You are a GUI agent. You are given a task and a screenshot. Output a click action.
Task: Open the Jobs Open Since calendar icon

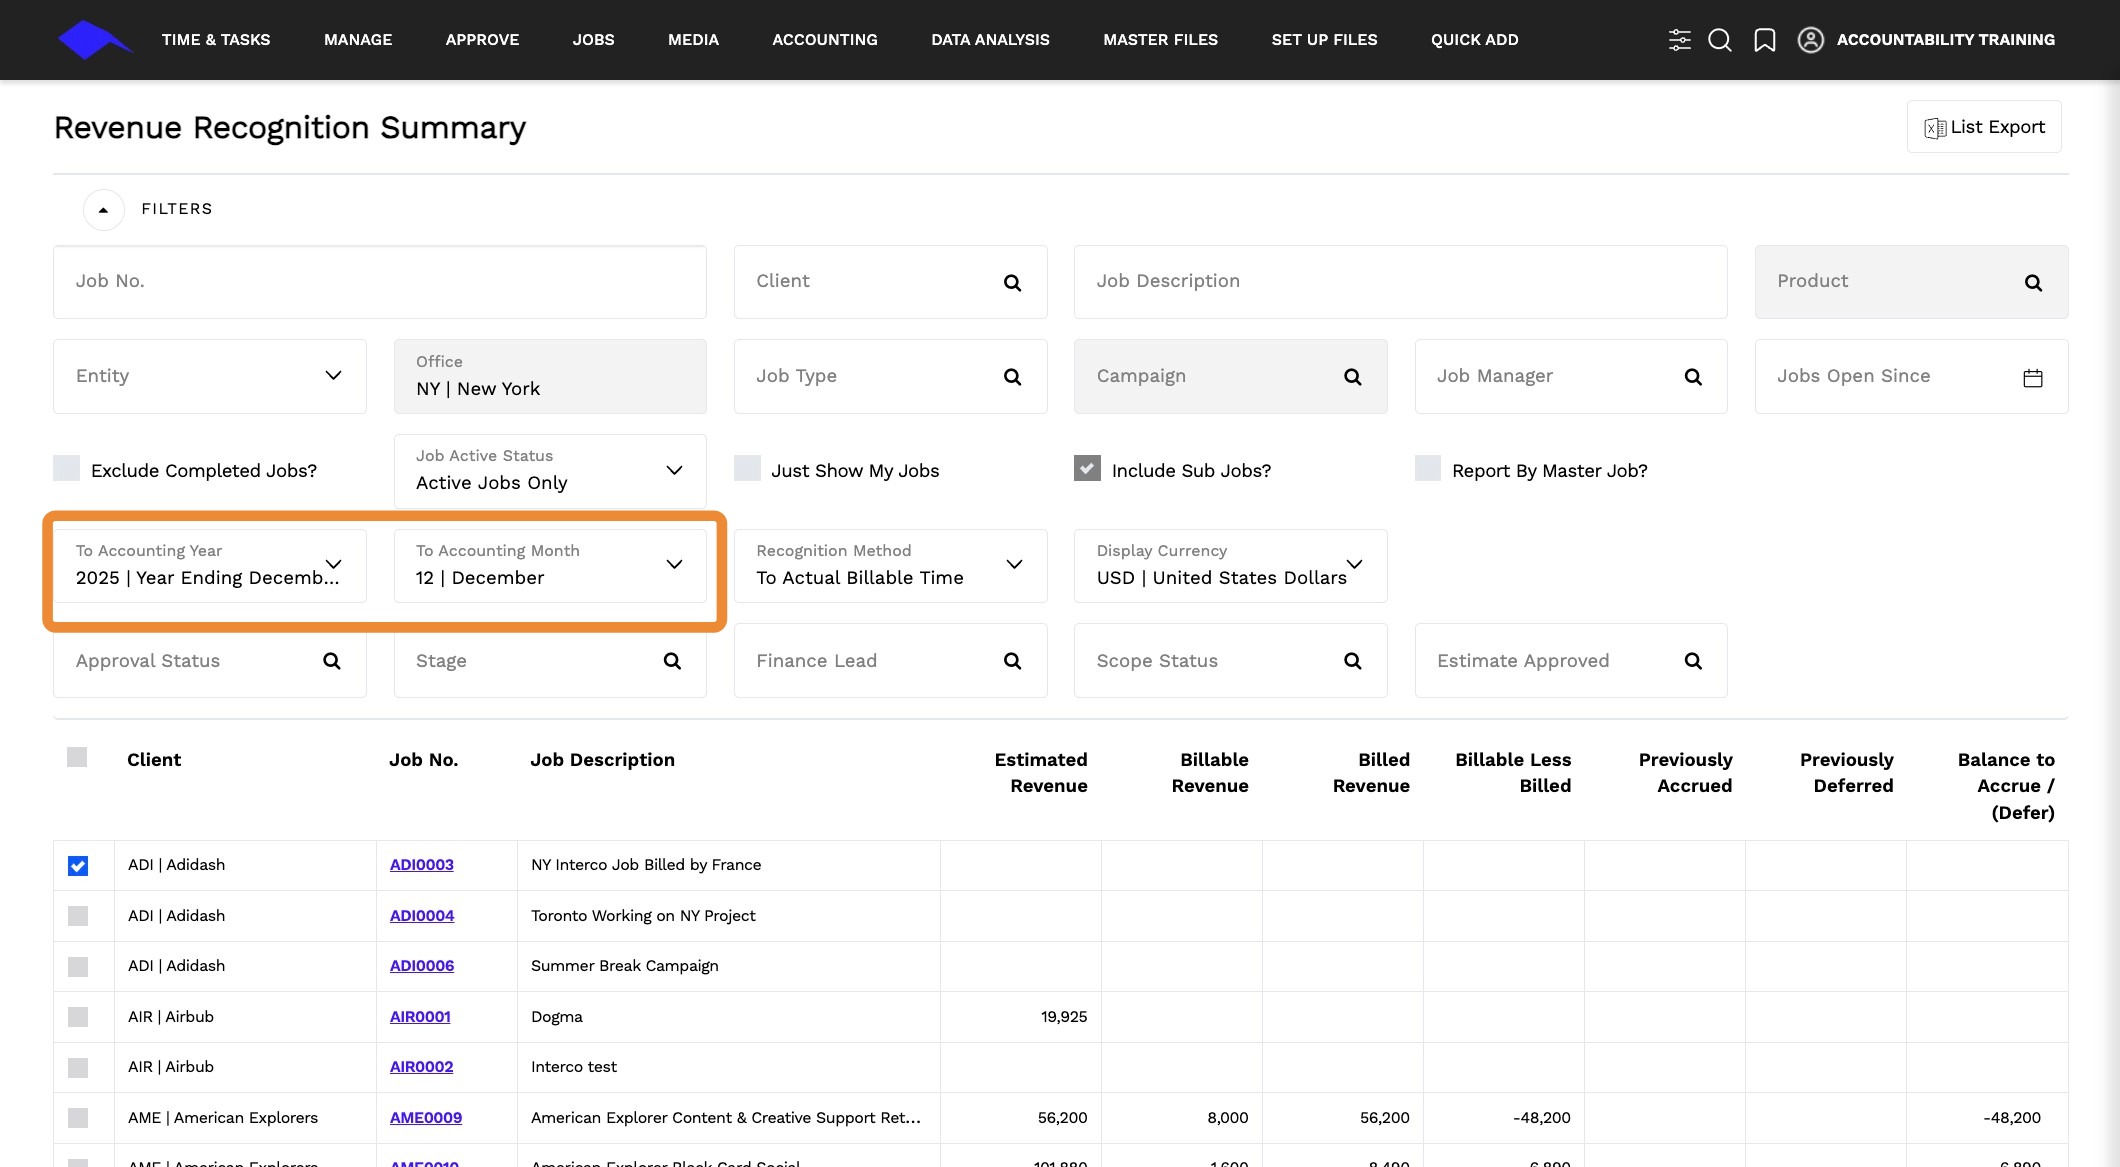click(x=2033, y=378)
